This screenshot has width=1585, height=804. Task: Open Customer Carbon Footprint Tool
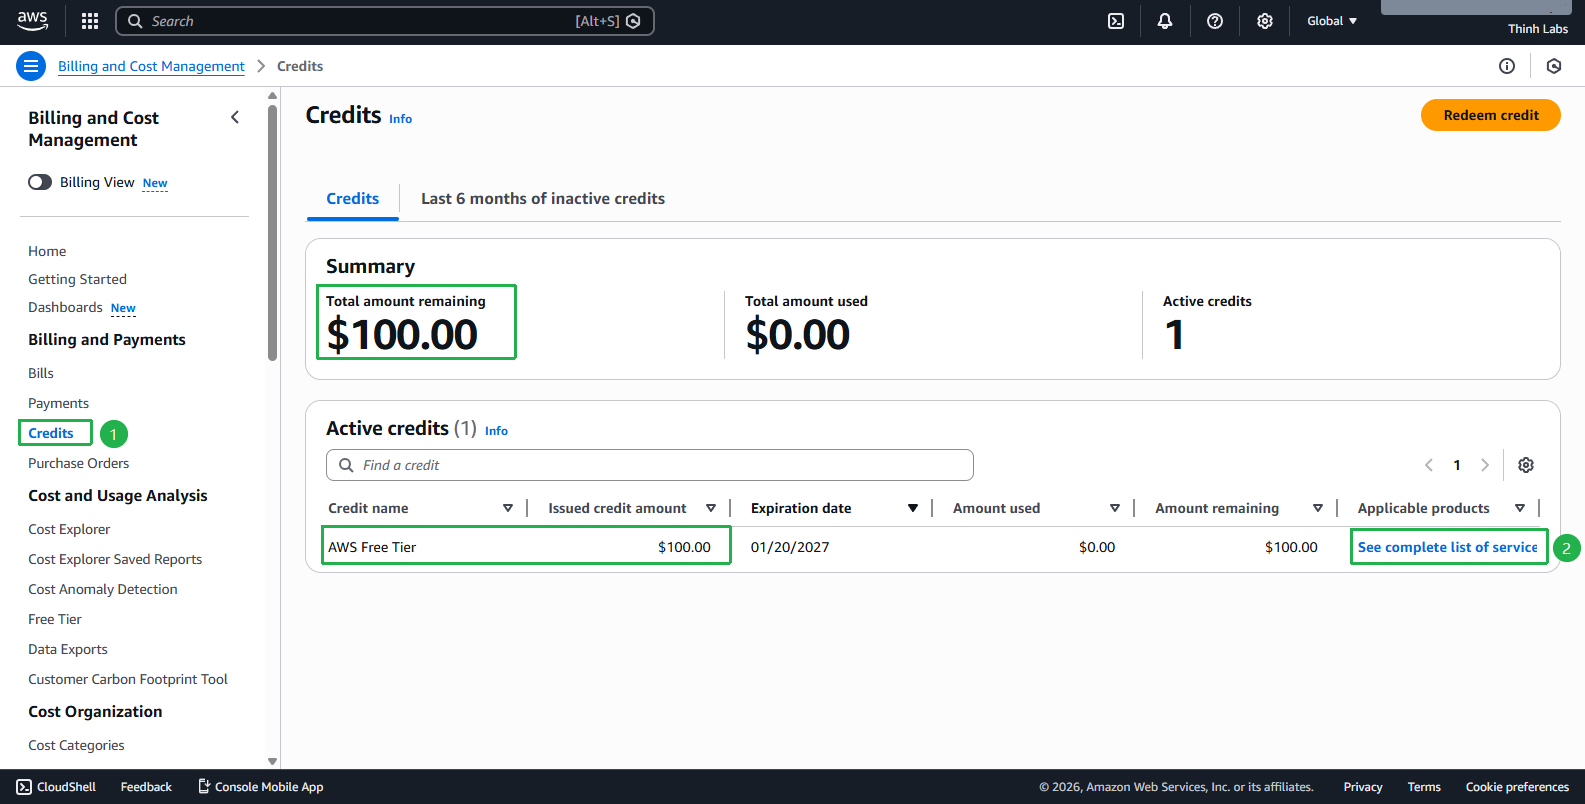click(128, 679)
